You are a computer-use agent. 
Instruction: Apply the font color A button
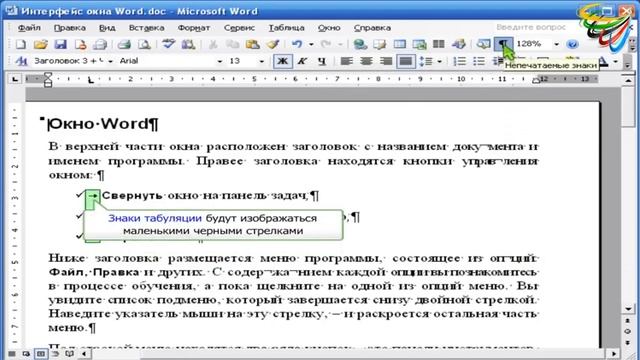tap(604, 62)
